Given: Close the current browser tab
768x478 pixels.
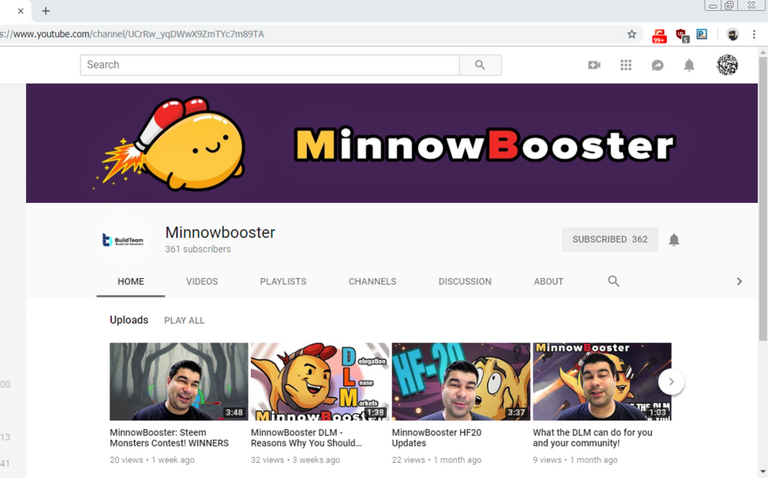Looking at the screenshot, I should point(21,11).
